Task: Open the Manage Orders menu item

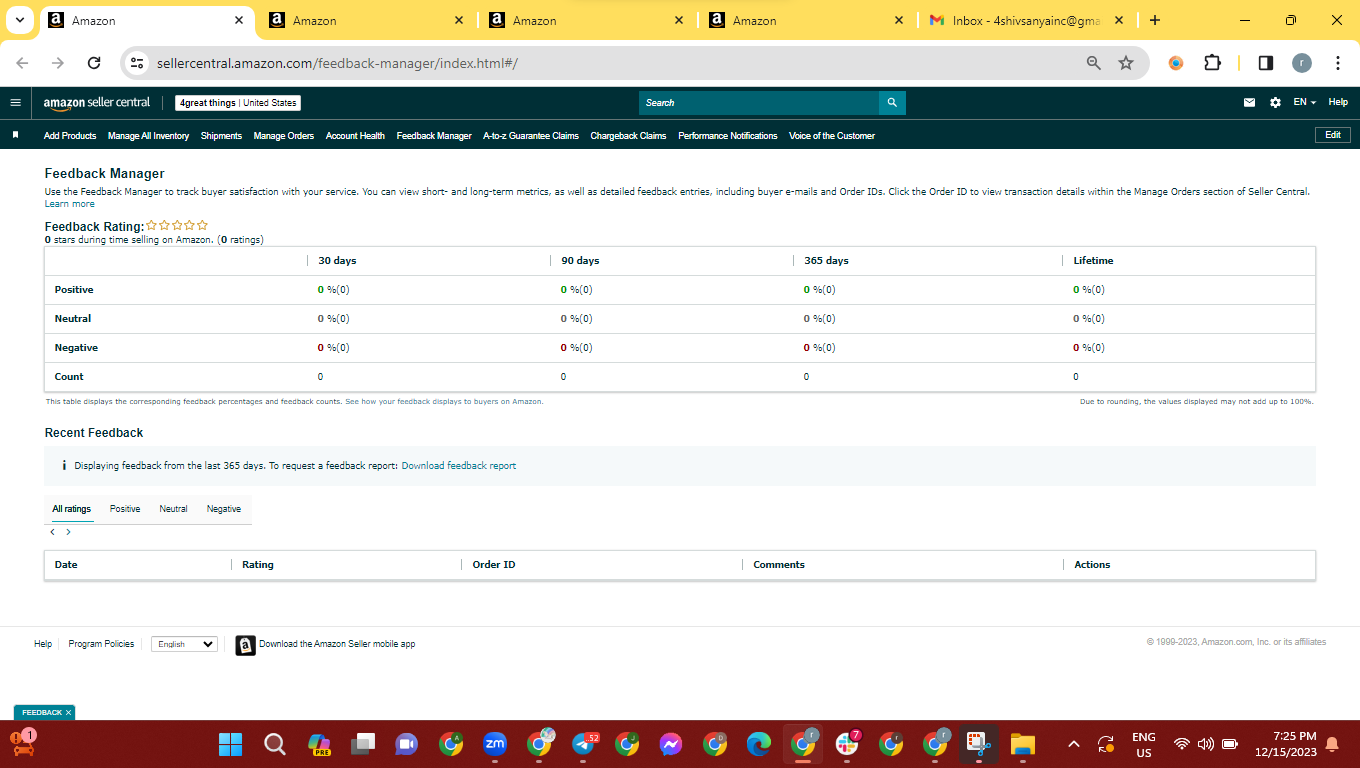Action: tap(284, 136)
